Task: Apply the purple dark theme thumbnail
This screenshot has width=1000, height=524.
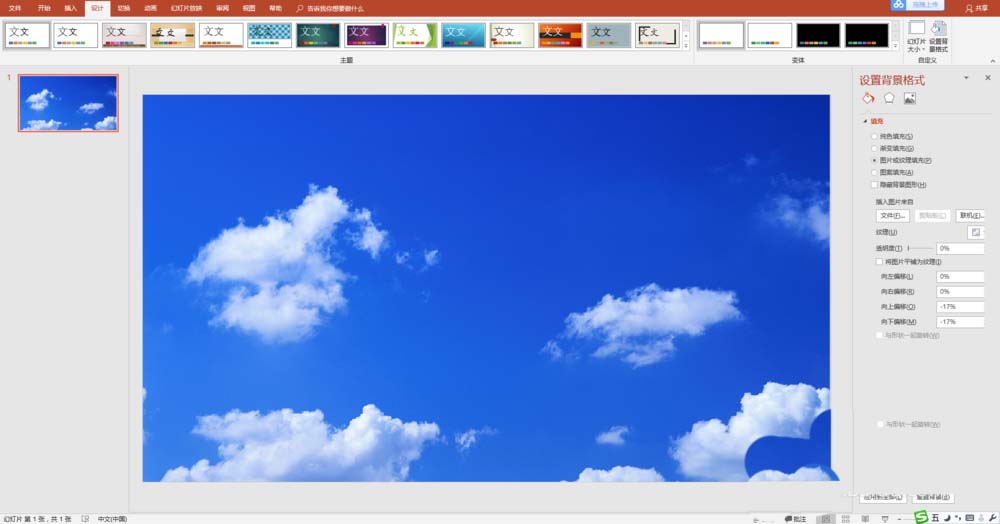Action: [367, 35]
